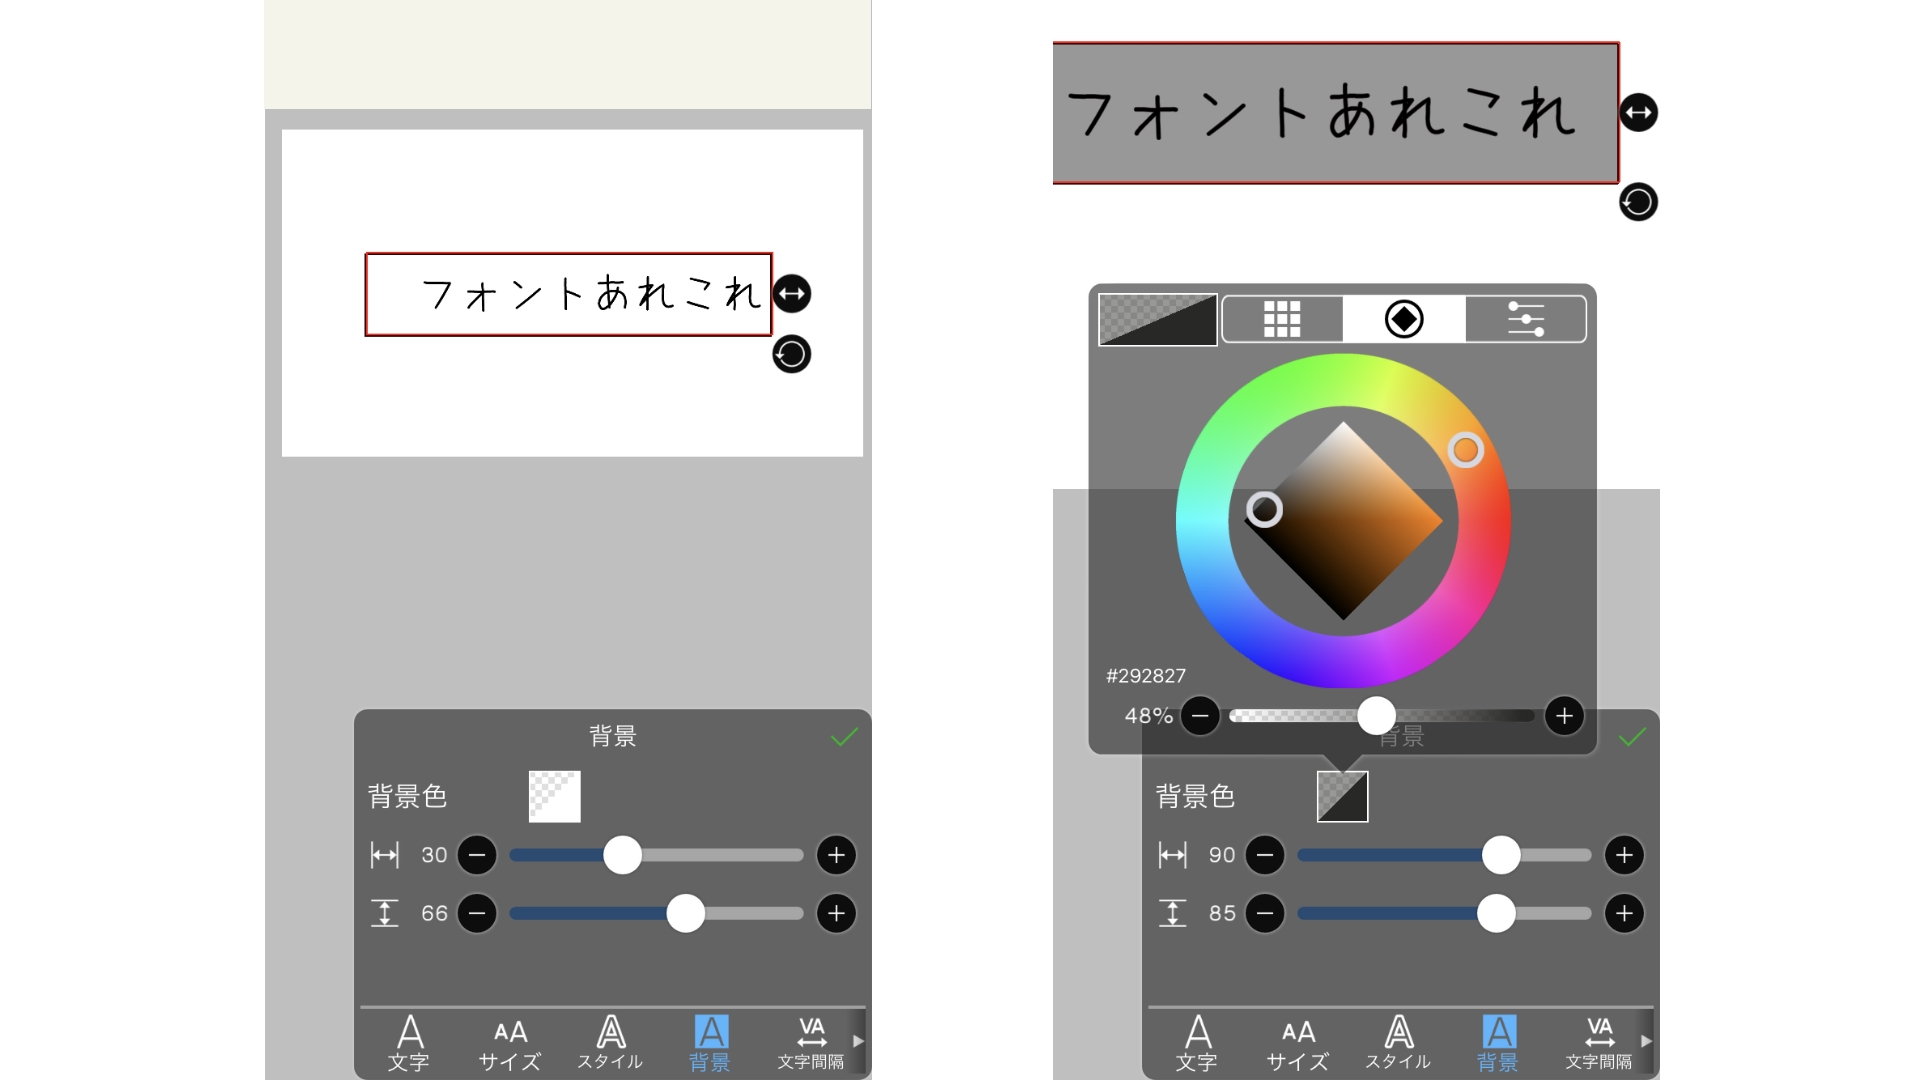Open the color palette grid view
Screen dimensions: 1920x1080
[x=1281, y=318]
